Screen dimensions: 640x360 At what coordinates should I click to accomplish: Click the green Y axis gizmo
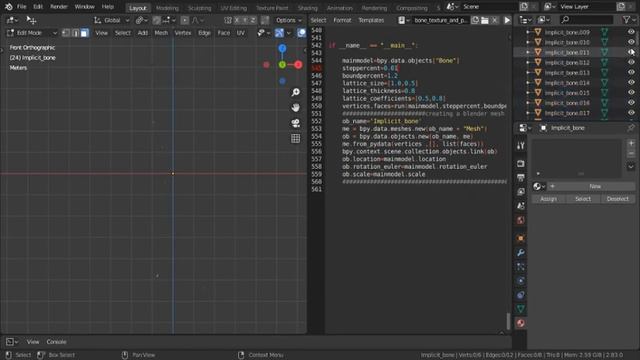282,64
